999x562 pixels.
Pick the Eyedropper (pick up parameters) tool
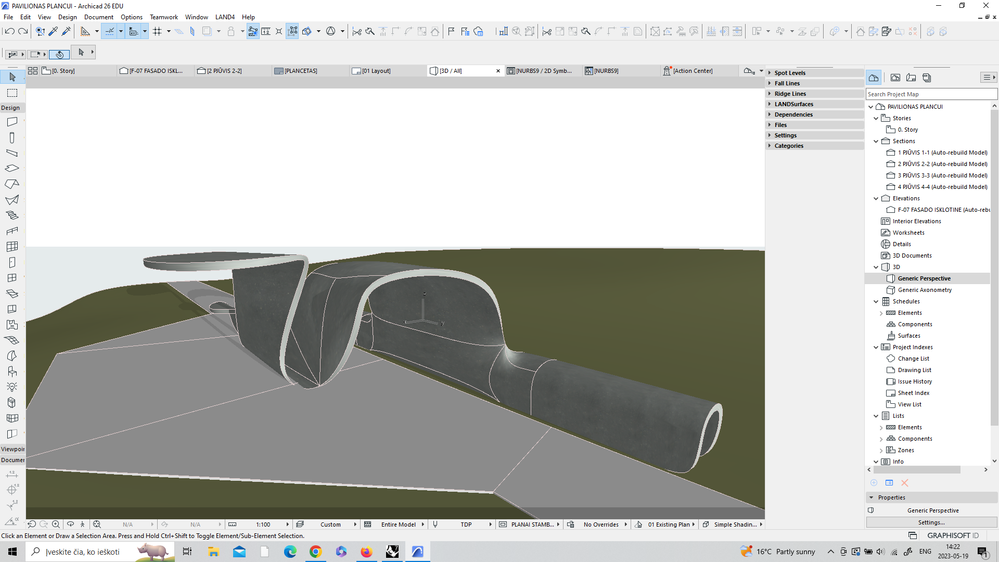(54, 32)
